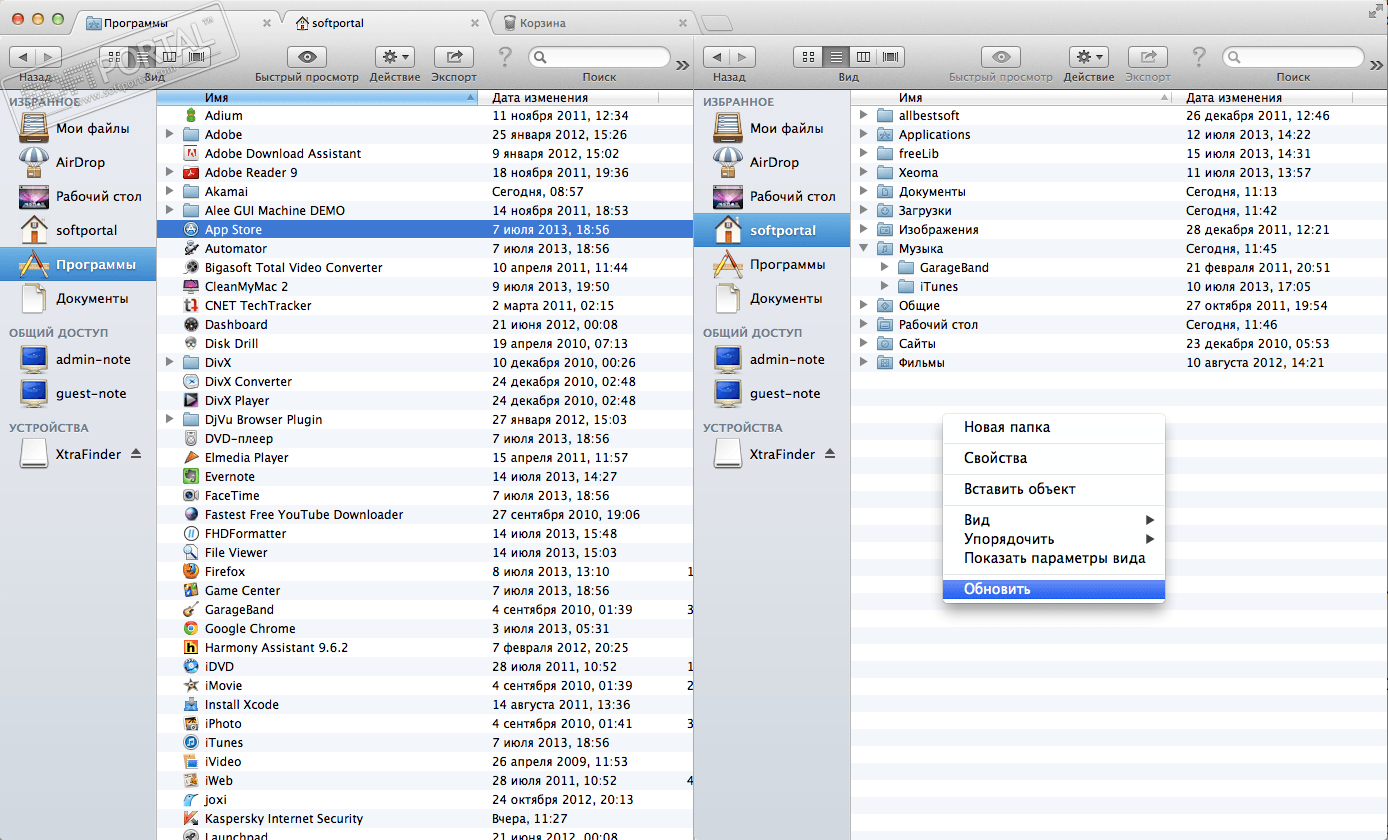Select the Evernote app icon

point(192,477)
